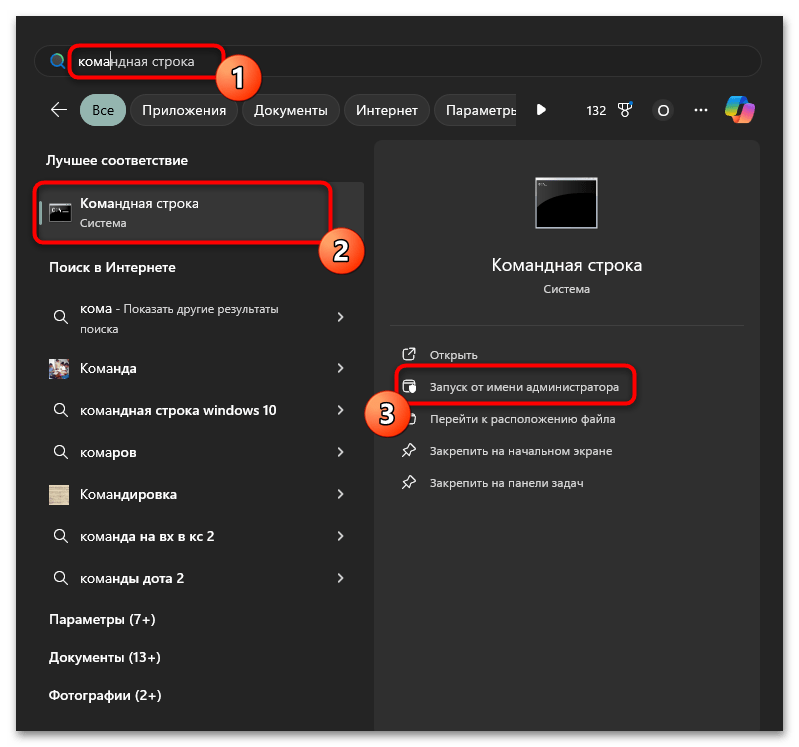Click the user account circle 'O'
Image resolution: width=799 pixels, height=747 pixels.
tap(663, 110)
